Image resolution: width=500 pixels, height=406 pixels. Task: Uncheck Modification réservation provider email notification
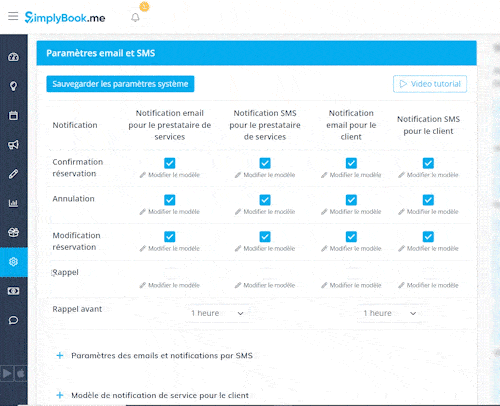point(170,237)
